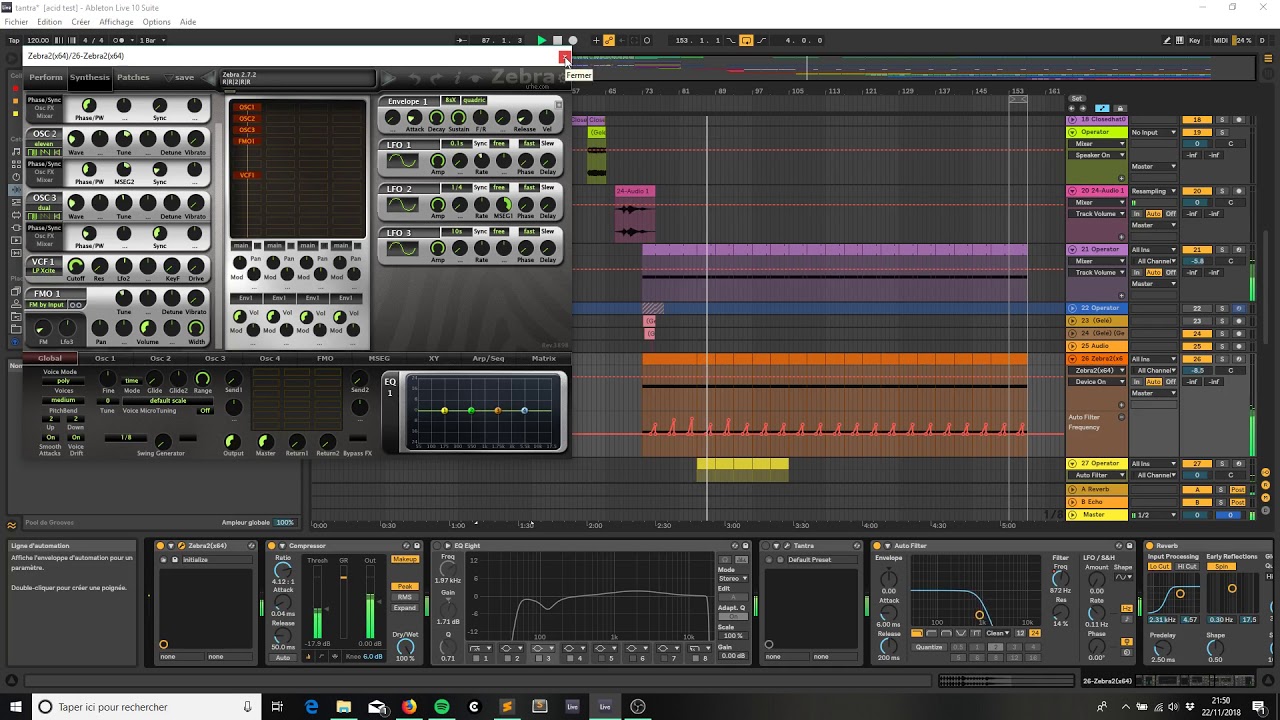Open the 1 Bar quantization menu
This screenshot has height=720, width=1280.
pos(151,40)
